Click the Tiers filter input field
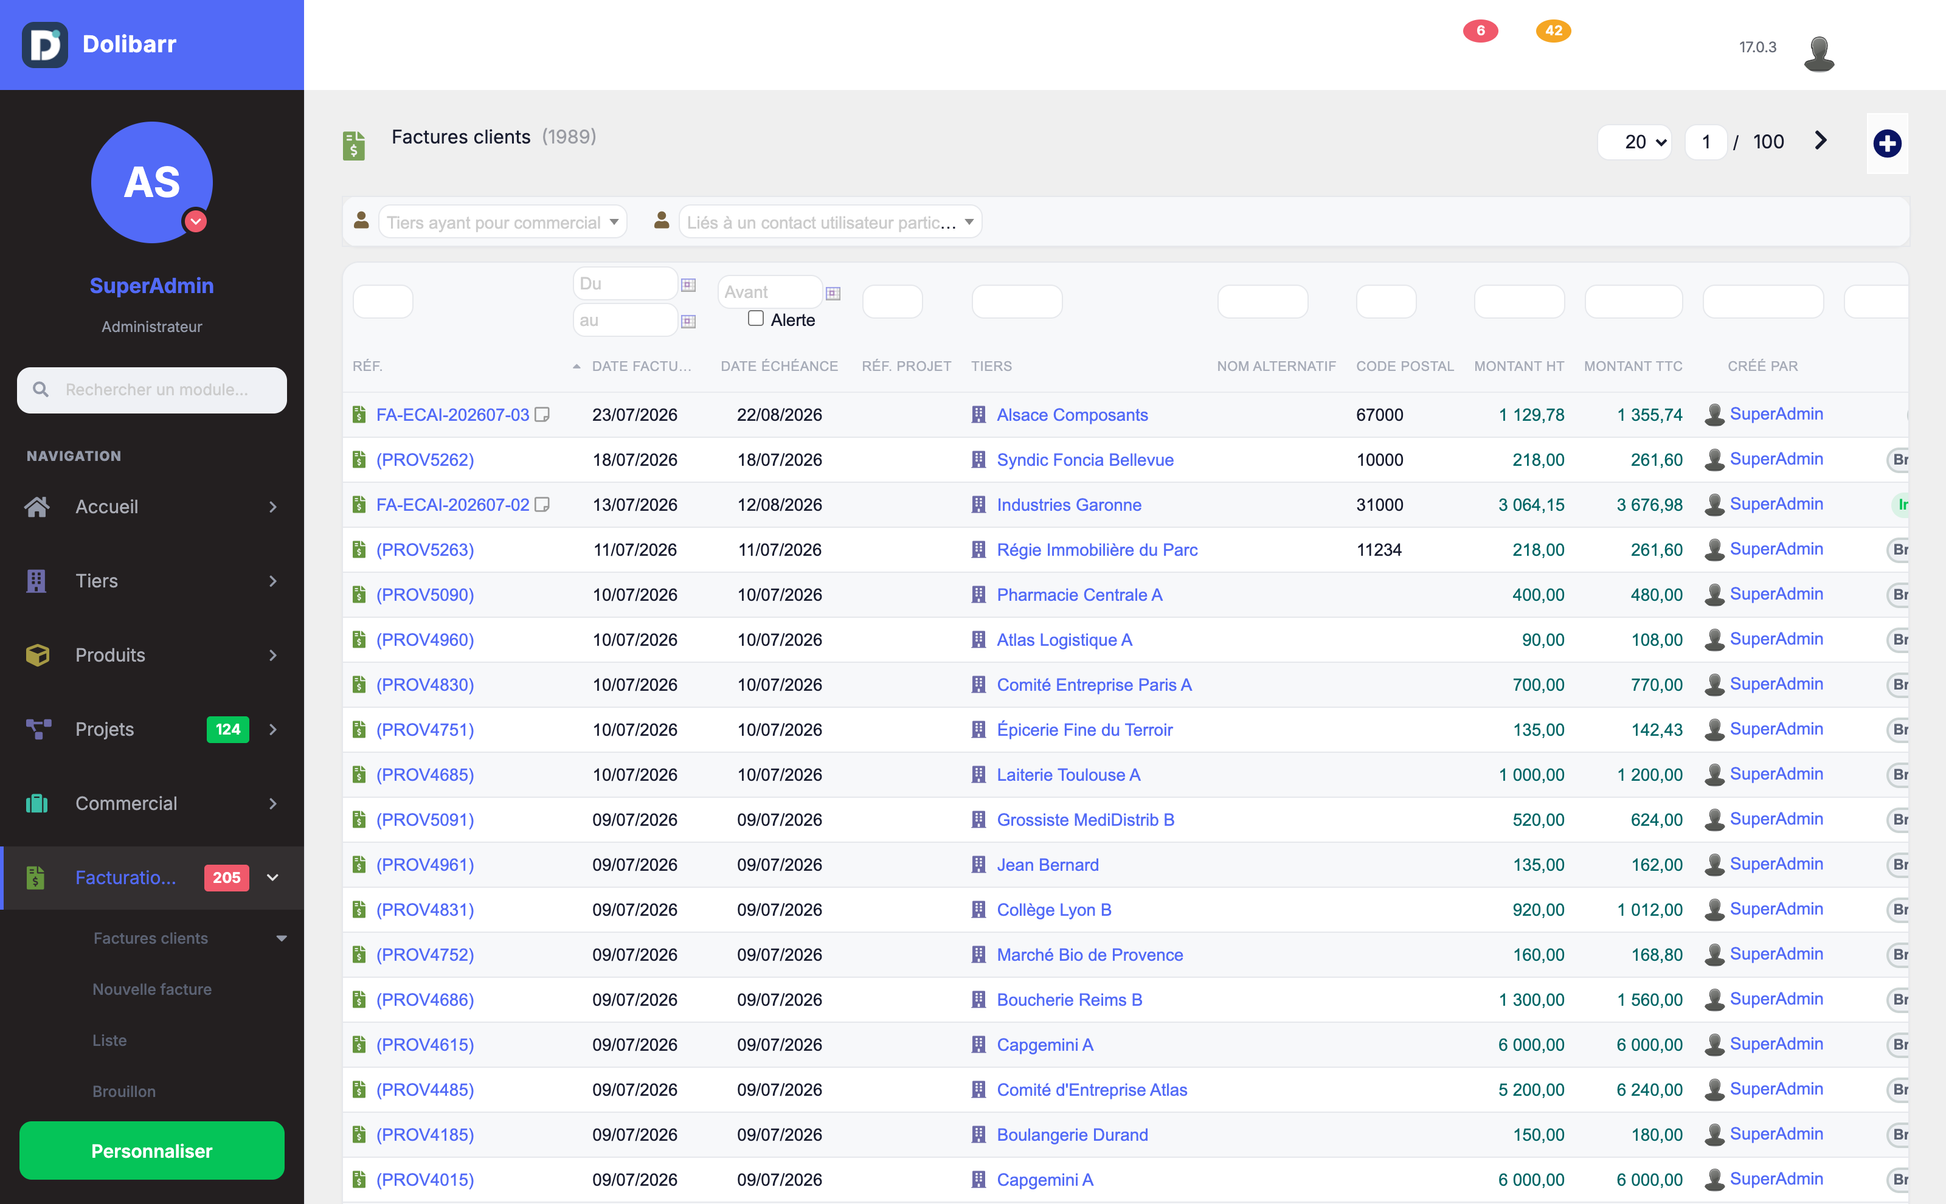 tap(1017, 301)
